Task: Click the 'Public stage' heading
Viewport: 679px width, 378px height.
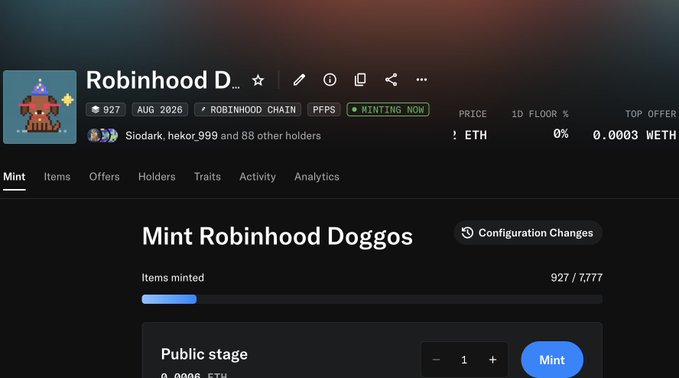Action: 204,354
